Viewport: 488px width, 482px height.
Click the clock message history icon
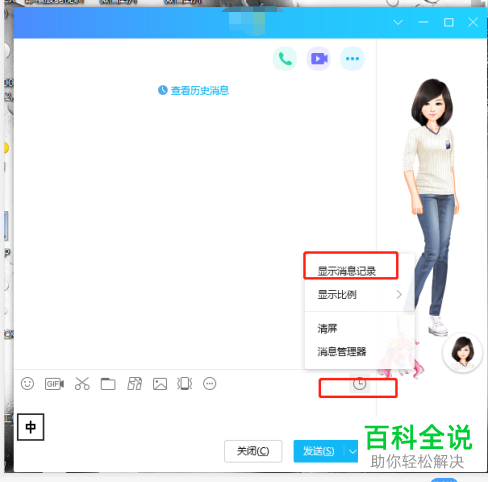click(x=359, y=384)
